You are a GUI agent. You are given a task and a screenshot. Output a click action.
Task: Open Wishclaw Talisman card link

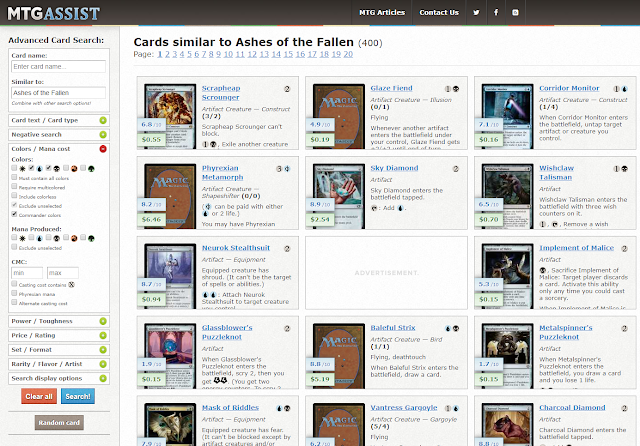tap(556, 173)
